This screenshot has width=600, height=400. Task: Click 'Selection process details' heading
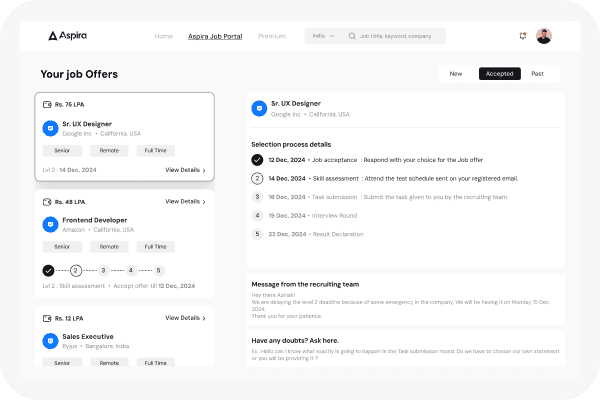coord(291,144)
